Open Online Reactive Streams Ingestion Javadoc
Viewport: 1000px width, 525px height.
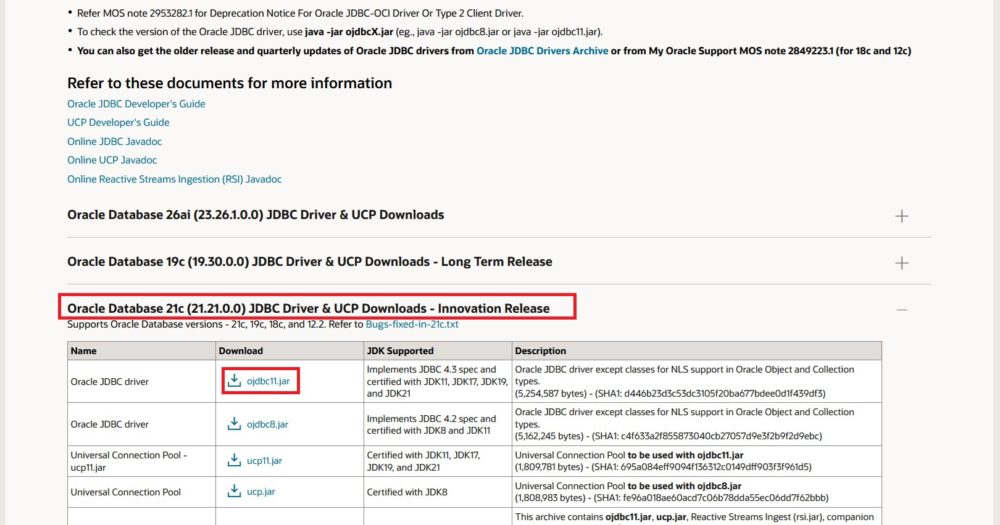[174, 179]
